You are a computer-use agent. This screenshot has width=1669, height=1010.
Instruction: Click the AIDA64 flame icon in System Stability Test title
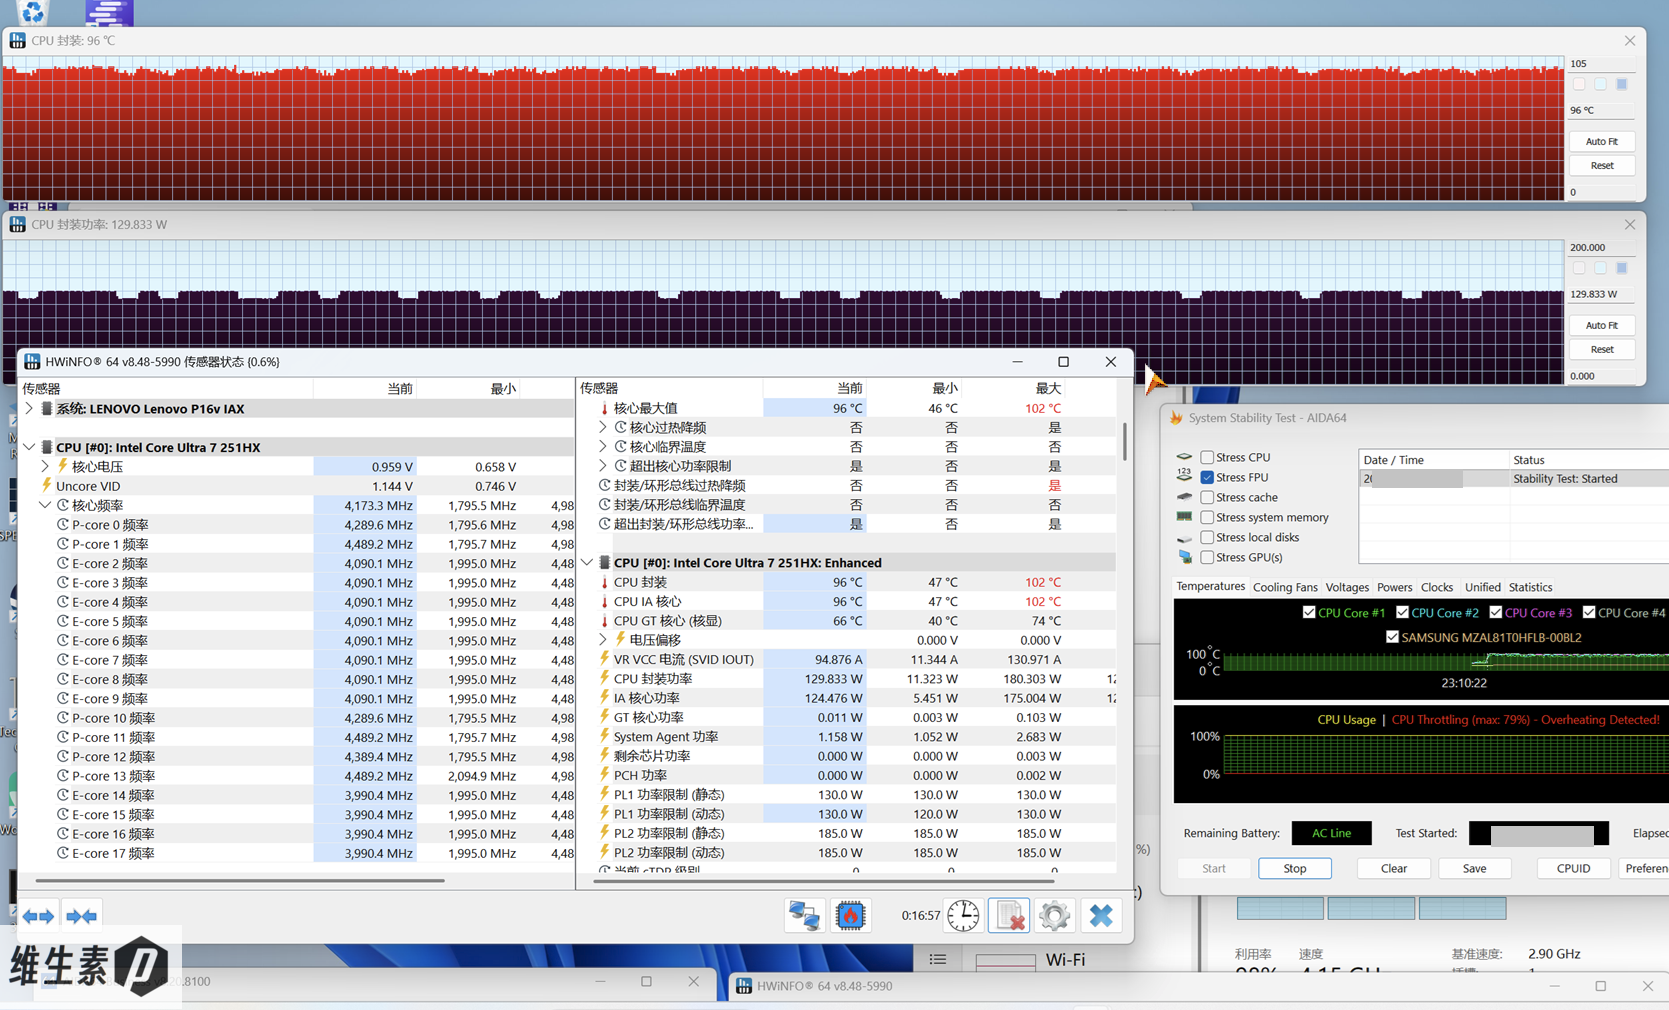tap(1176, 418)
